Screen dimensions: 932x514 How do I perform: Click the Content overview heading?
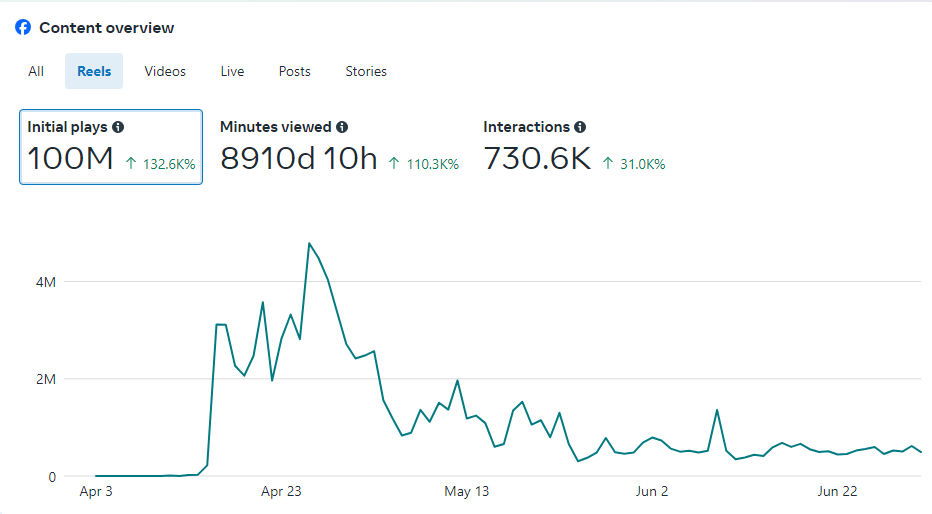(x=106, y=28)
